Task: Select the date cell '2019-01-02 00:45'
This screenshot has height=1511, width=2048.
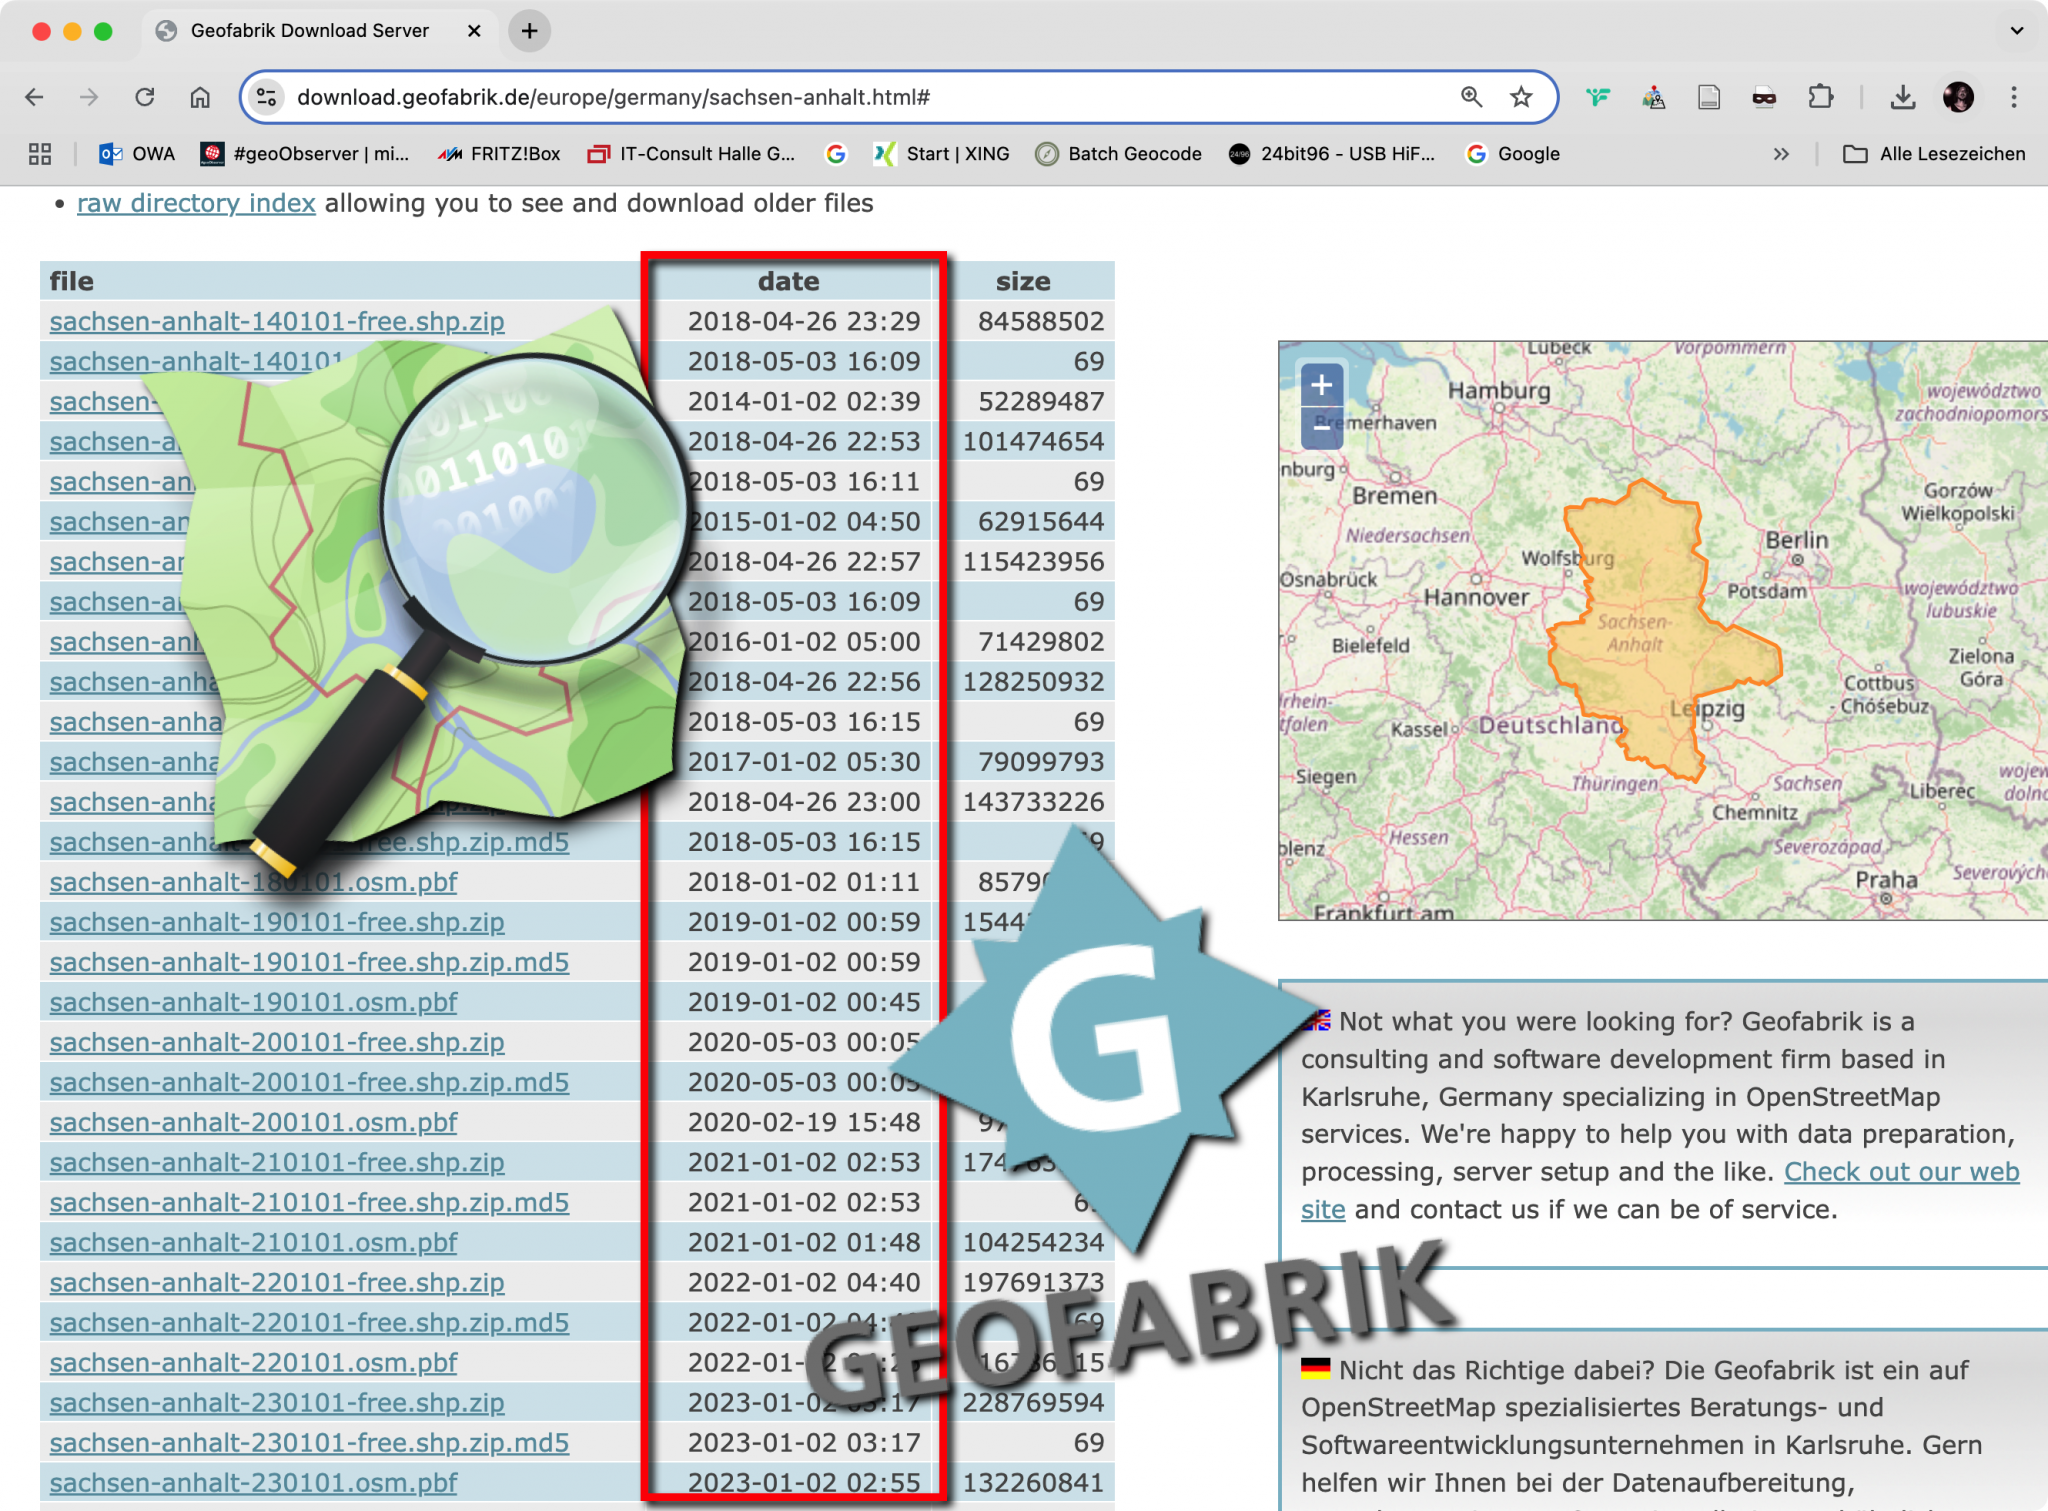Action: coord(804,1003)
